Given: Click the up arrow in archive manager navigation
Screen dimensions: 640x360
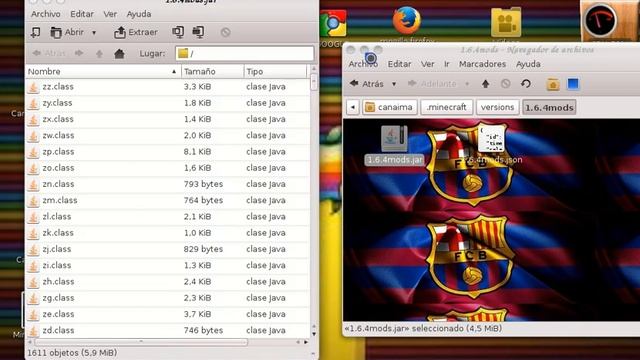Looking at the screenshot, I should click(99, 53).
